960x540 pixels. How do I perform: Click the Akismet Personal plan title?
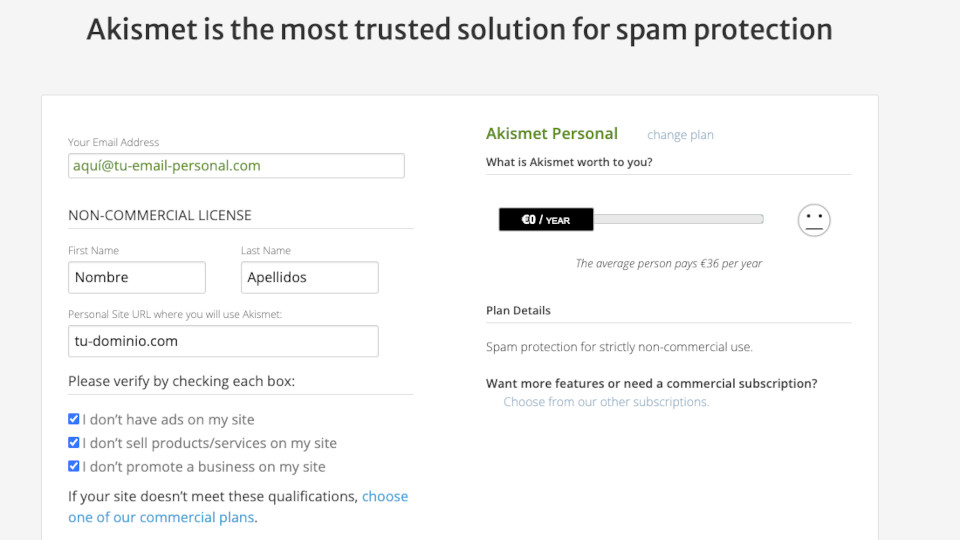click(552, 133)
